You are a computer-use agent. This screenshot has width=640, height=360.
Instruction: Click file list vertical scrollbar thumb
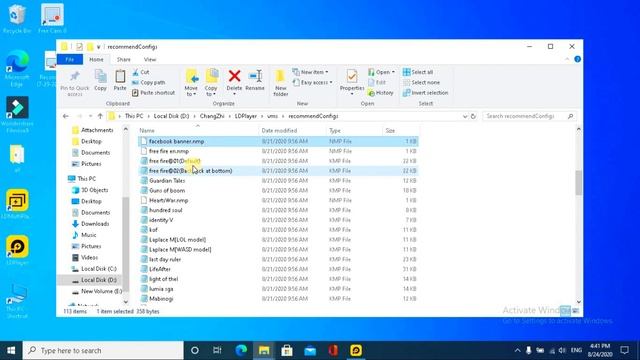[x=578, y=182]
